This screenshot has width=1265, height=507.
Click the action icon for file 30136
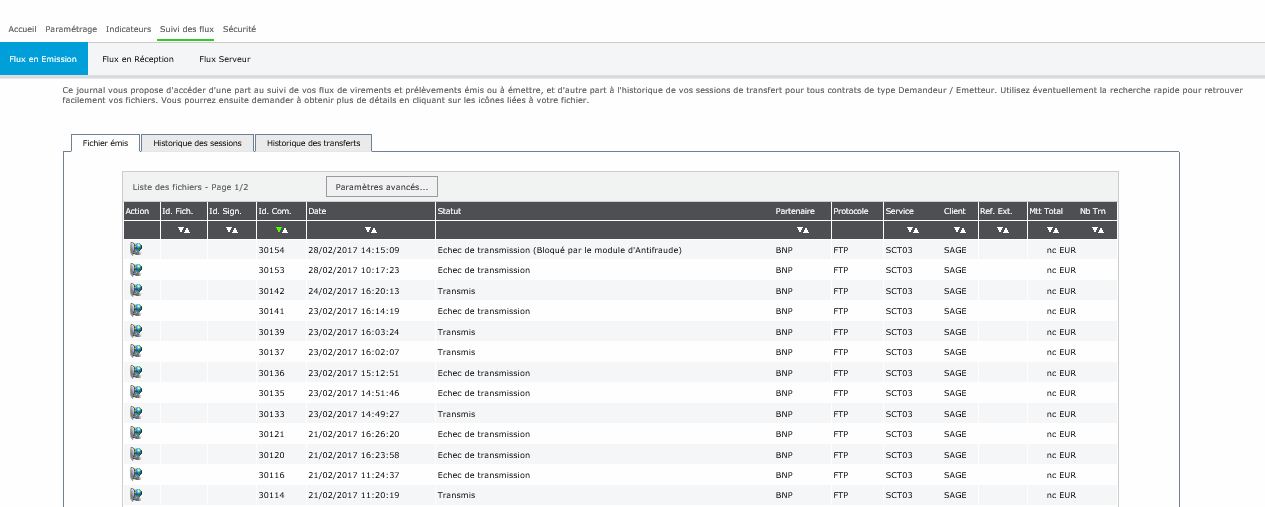135,372
